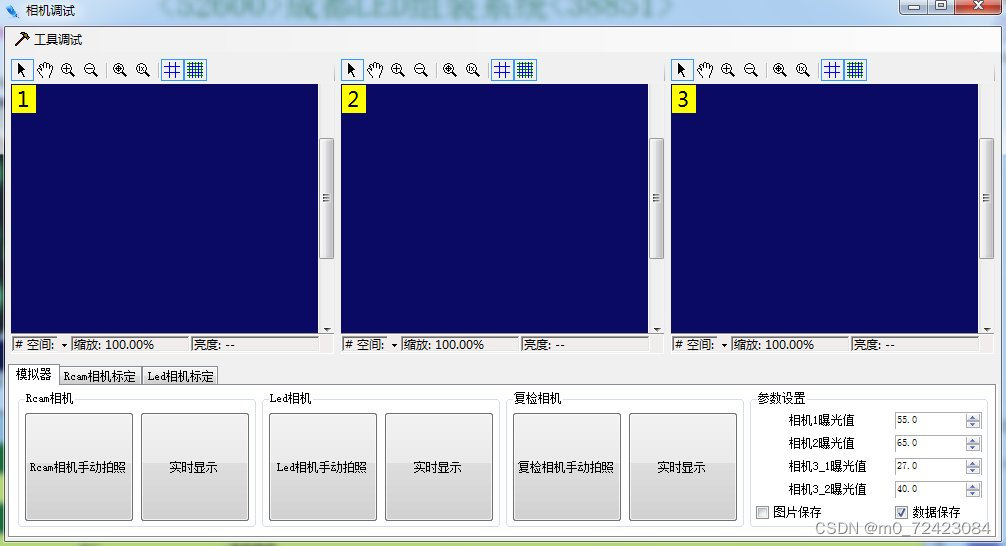This screenshot has width=1006, height=546.
Task: Click fit-to-window zoom icon in viewer 2
Action: point(450,70)
